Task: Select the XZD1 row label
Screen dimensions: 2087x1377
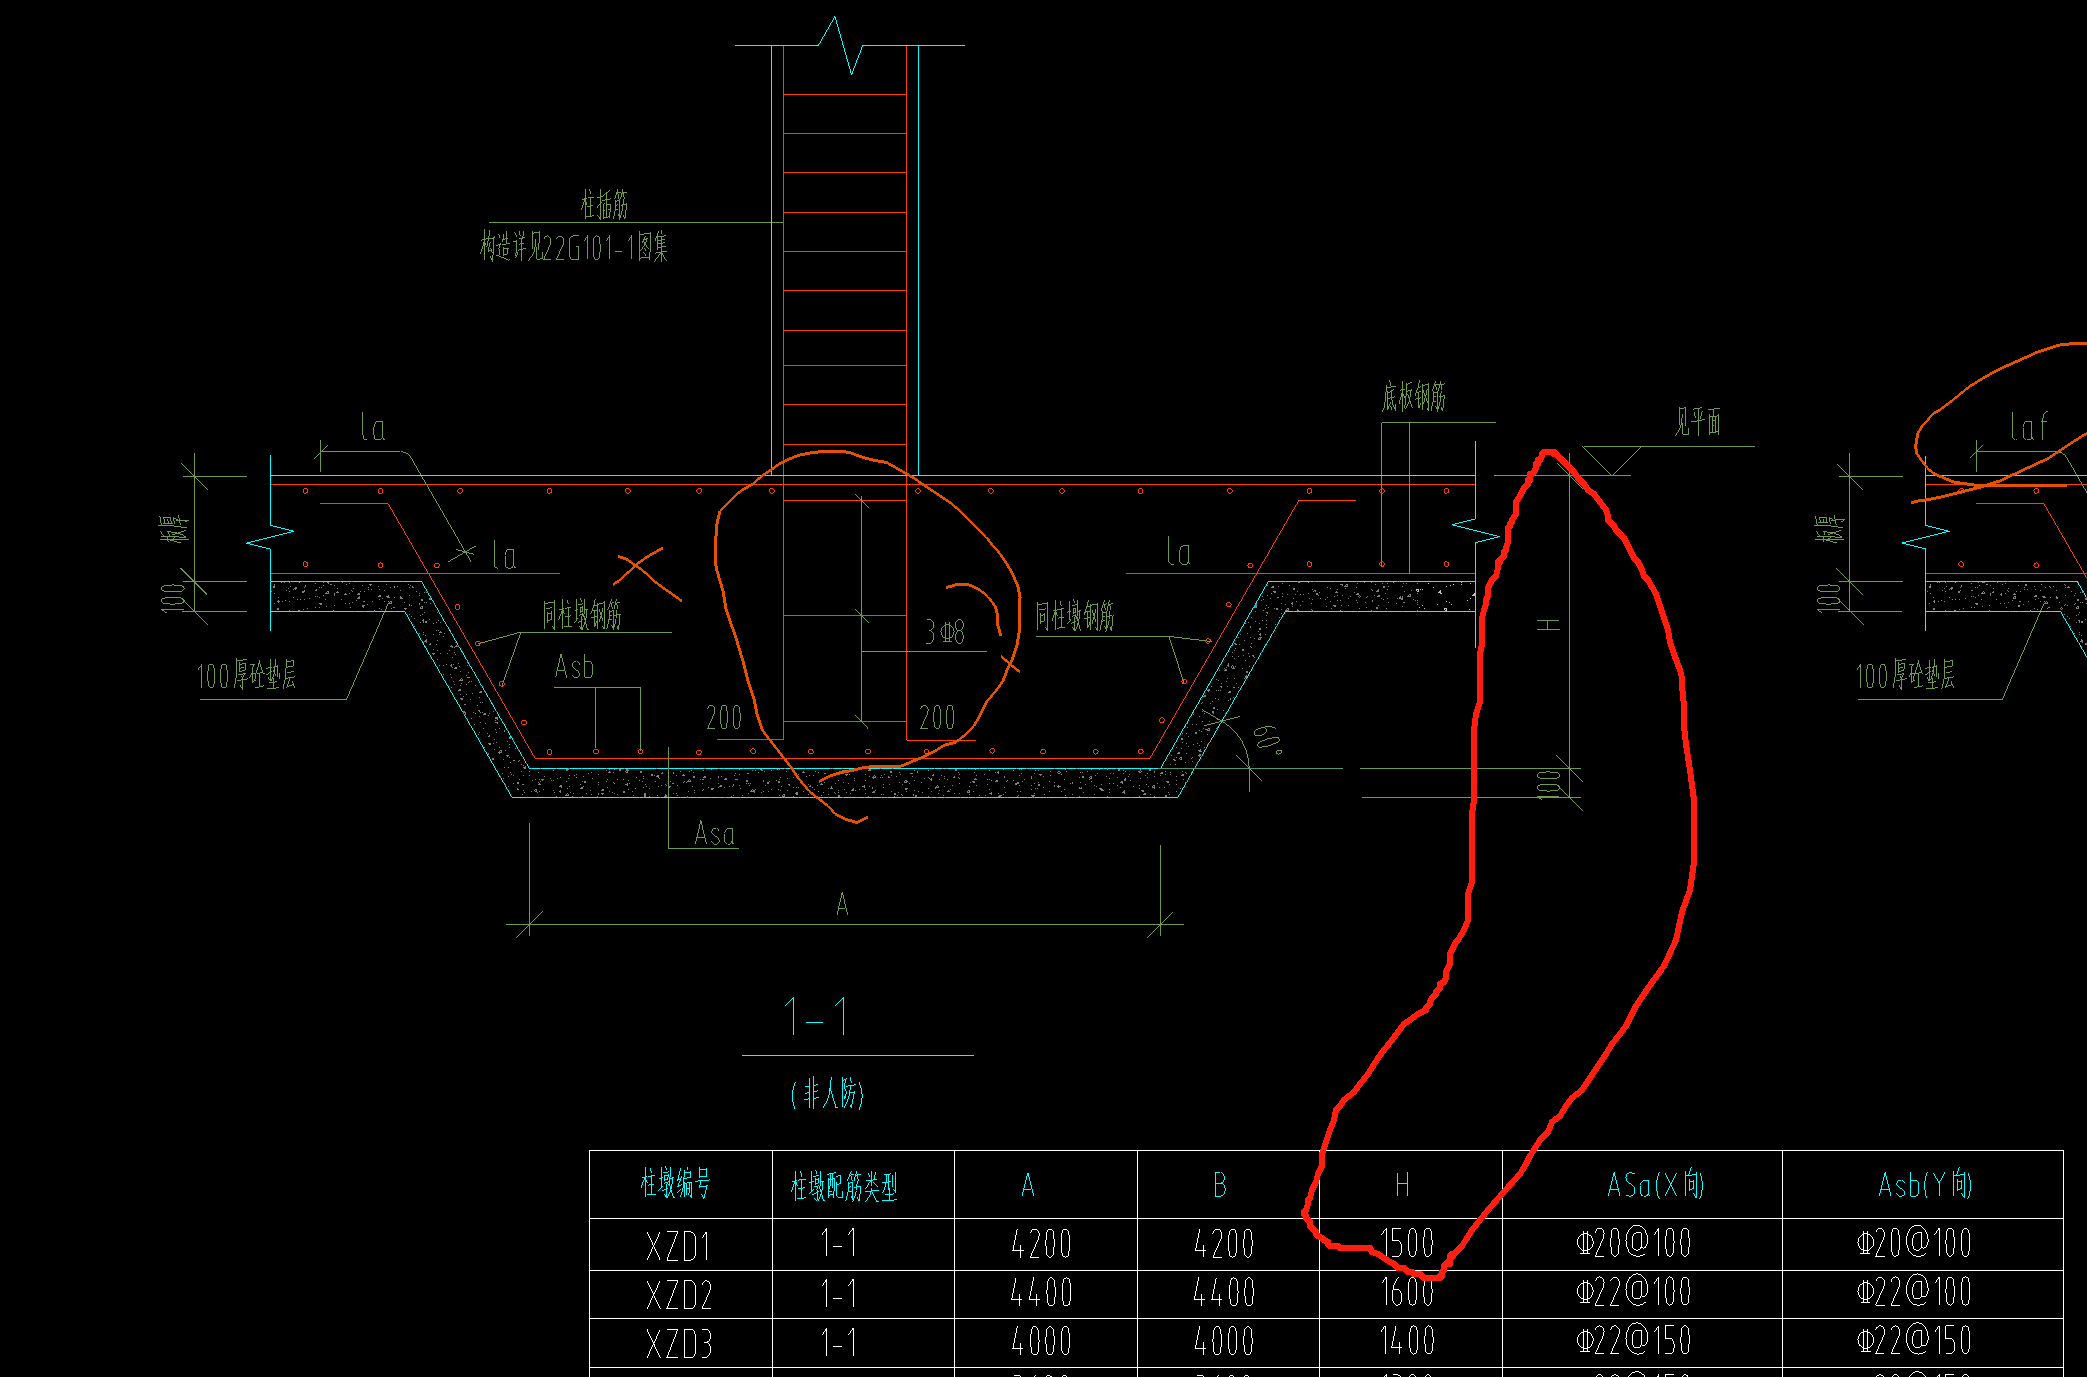Action: point(679,1247)
